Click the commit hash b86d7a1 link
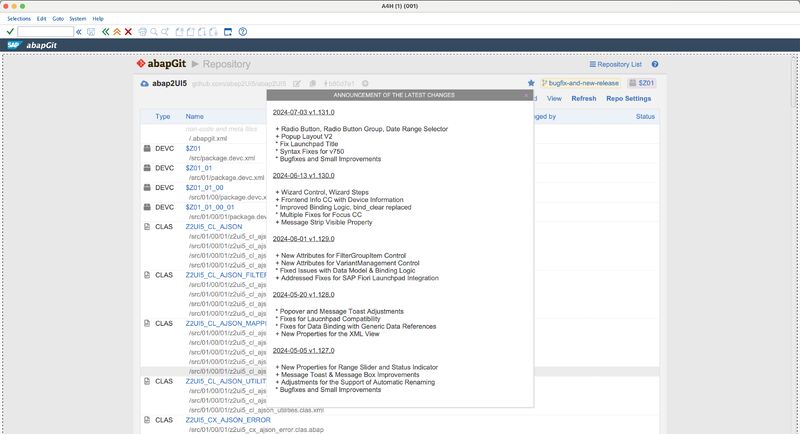800x434 pixels. click(x=339, y=83)
